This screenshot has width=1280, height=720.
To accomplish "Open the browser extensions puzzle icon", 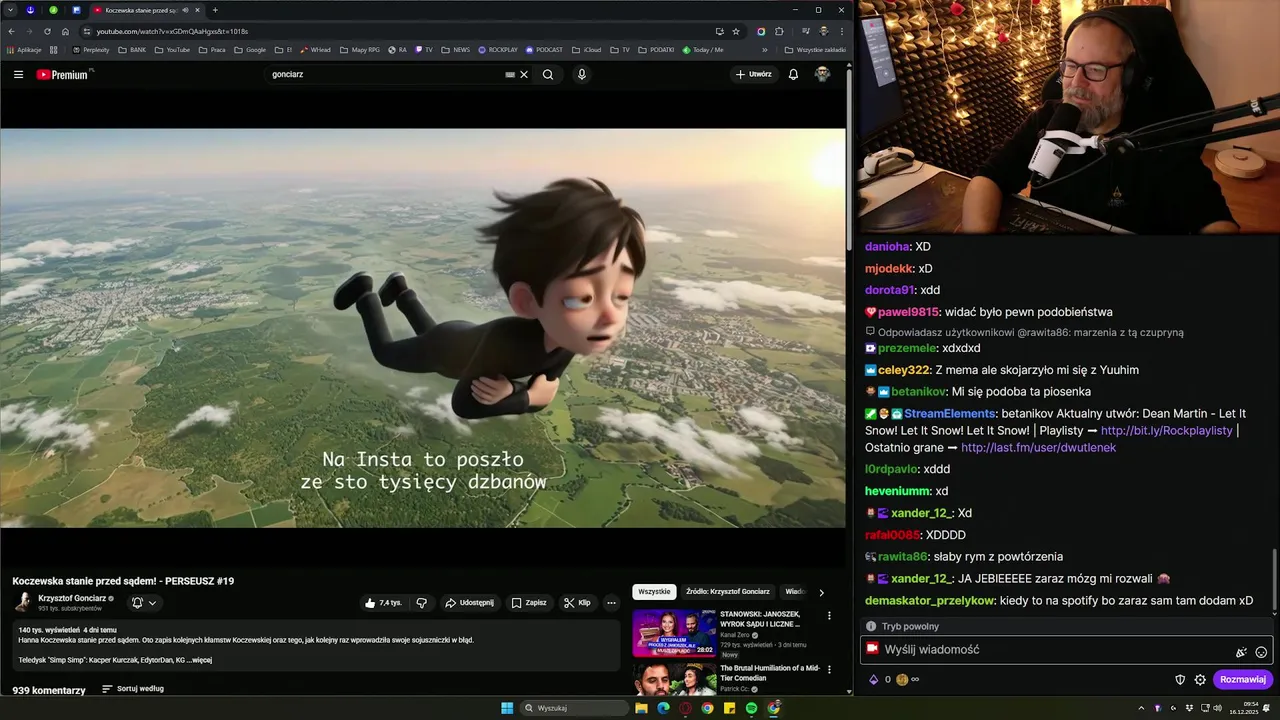I will 779,31.
